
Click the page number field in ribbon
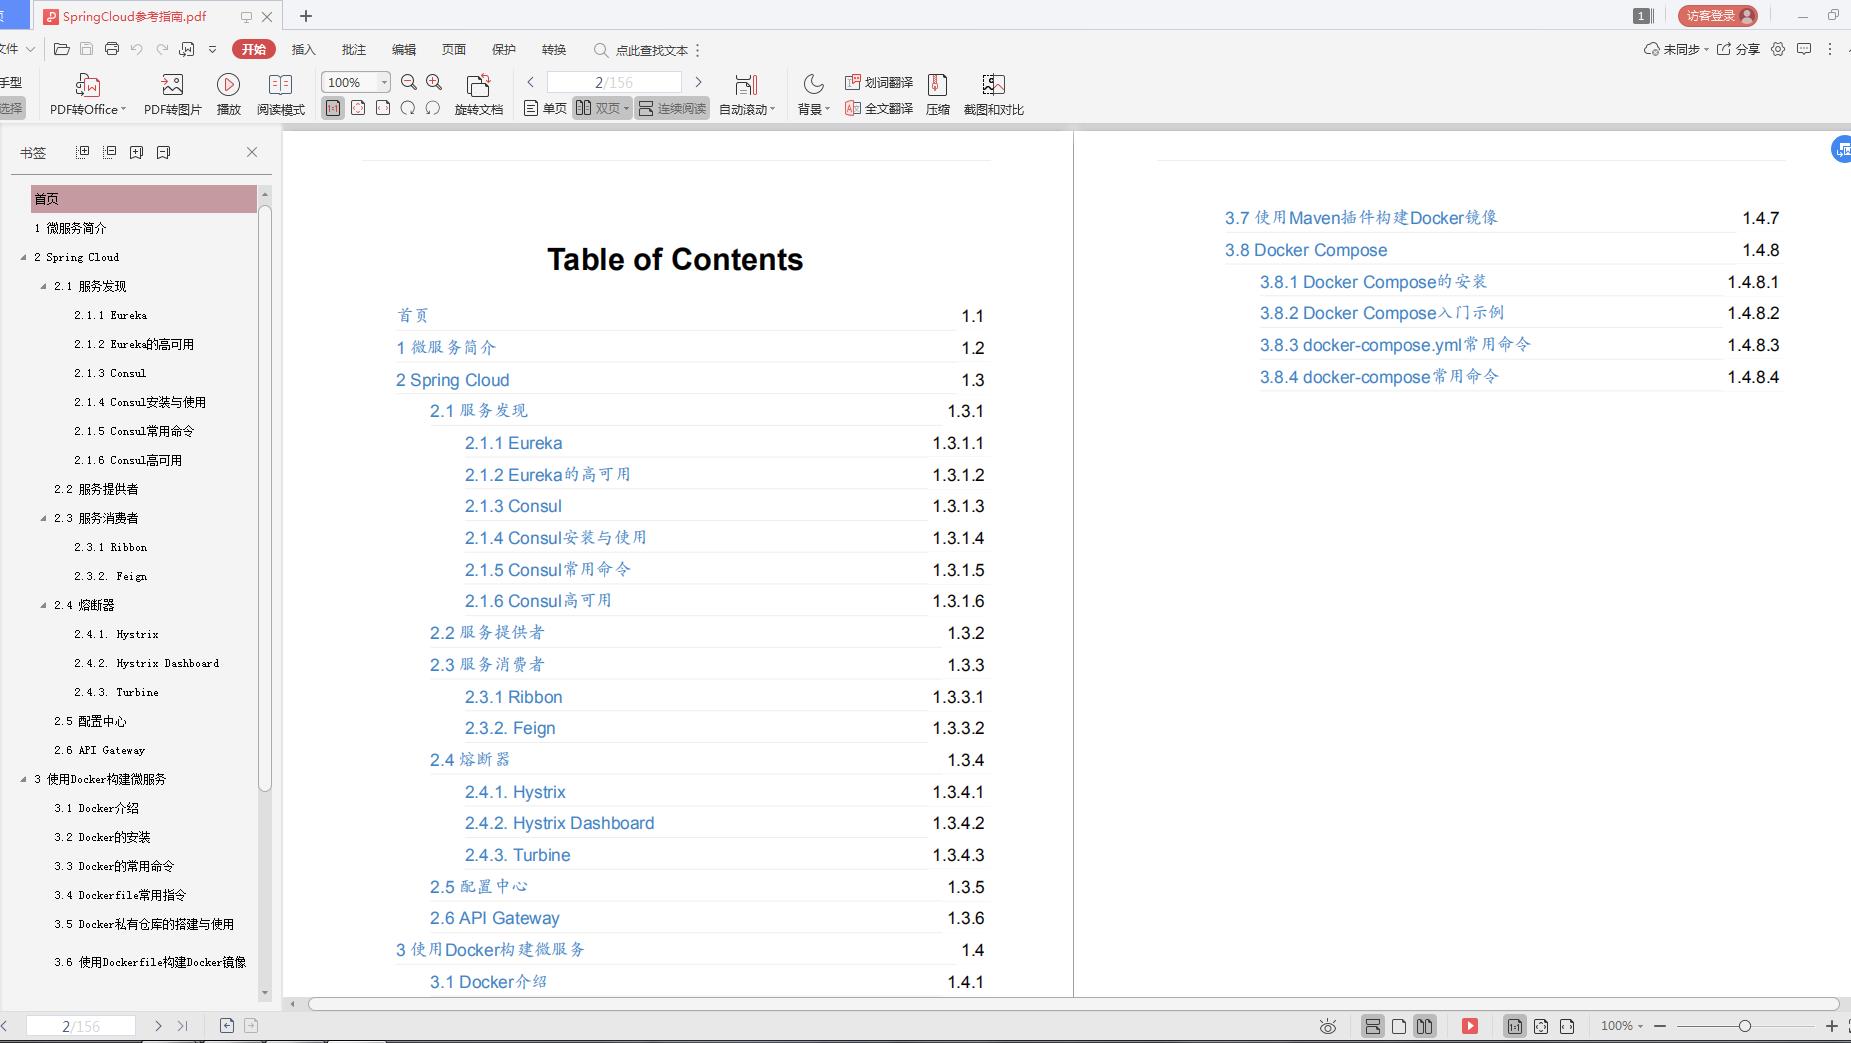click(x=614, y=82)
